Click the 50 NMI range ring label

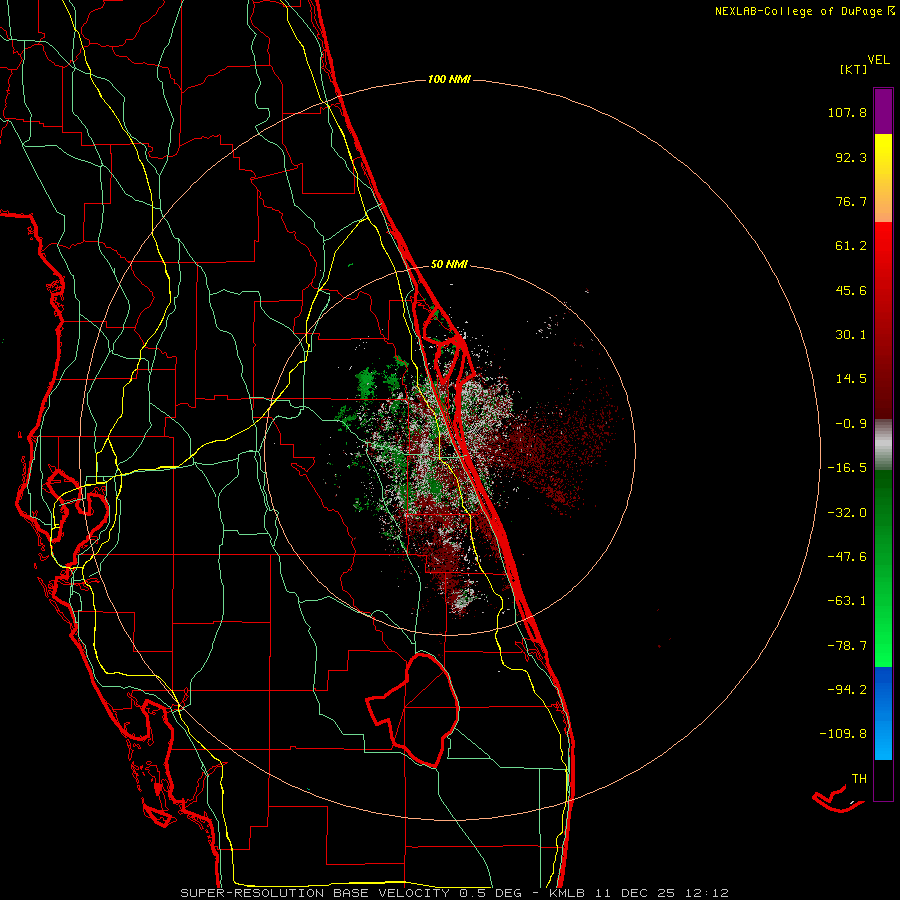pyautogui.click(x=449, y=264)
